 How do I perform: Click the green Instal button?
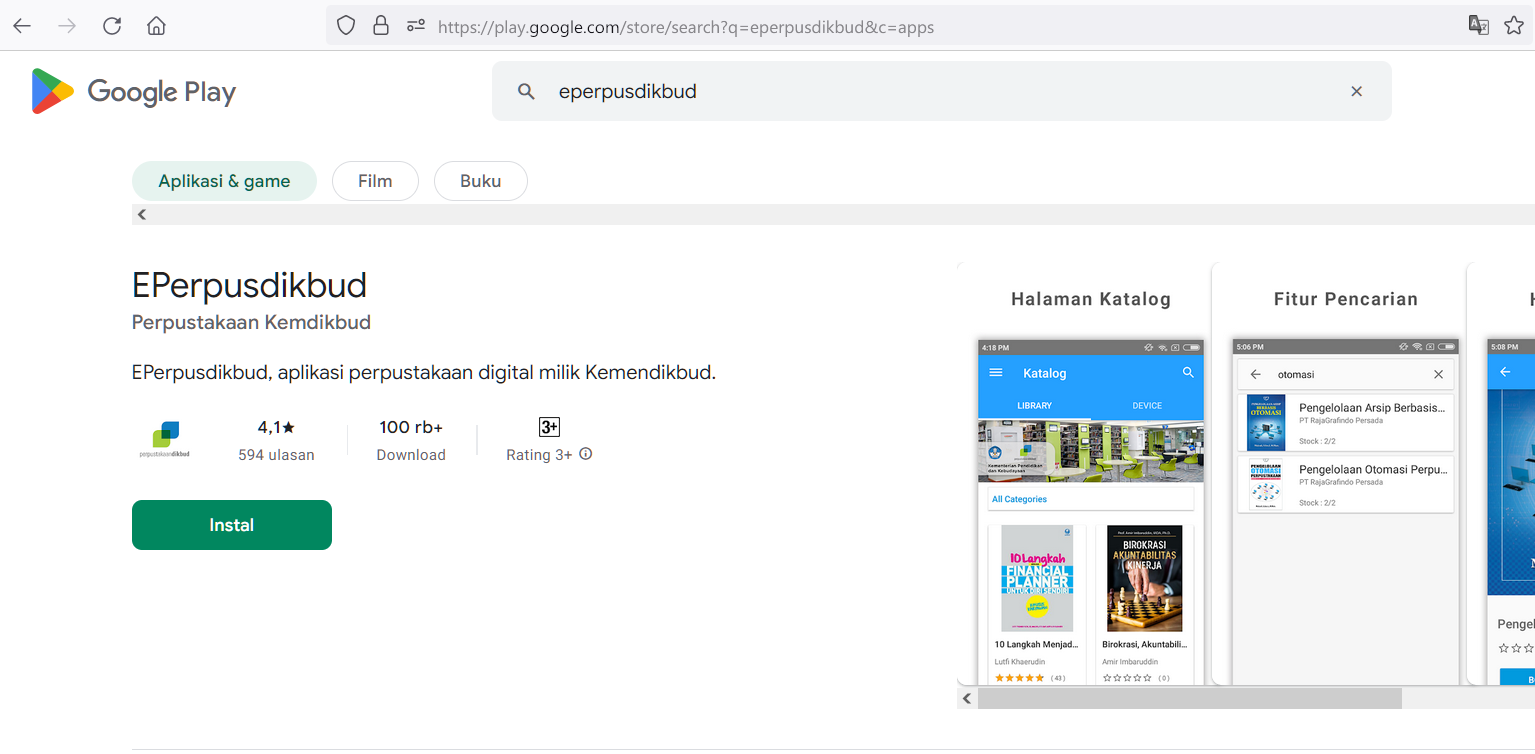click(x=232, y=525)
